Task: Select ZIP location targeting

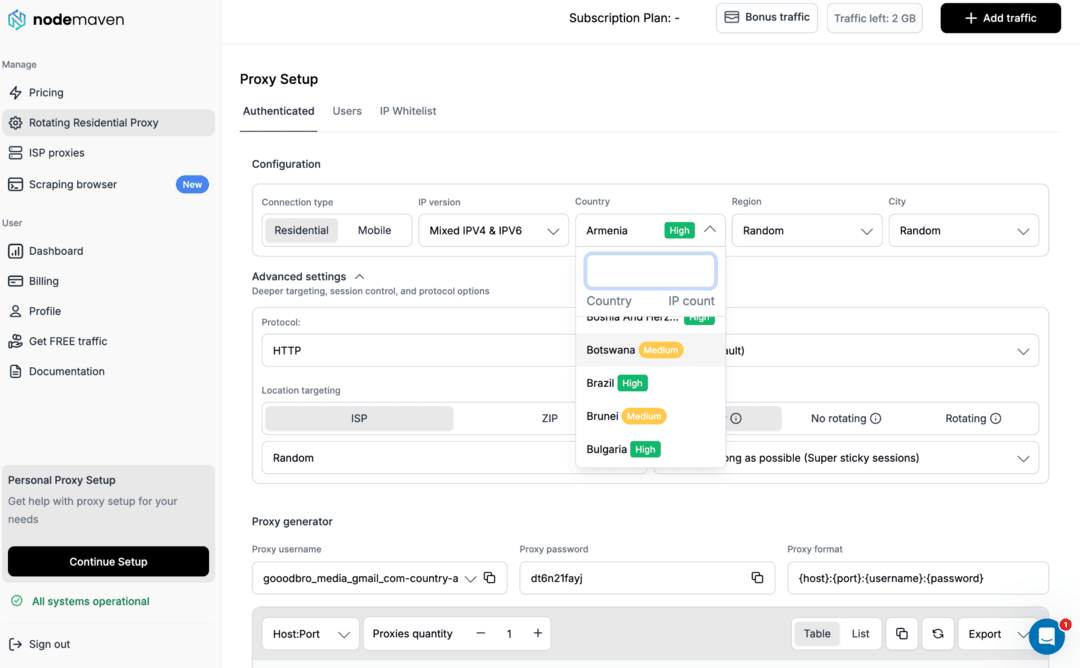Action: click(549, 418)
